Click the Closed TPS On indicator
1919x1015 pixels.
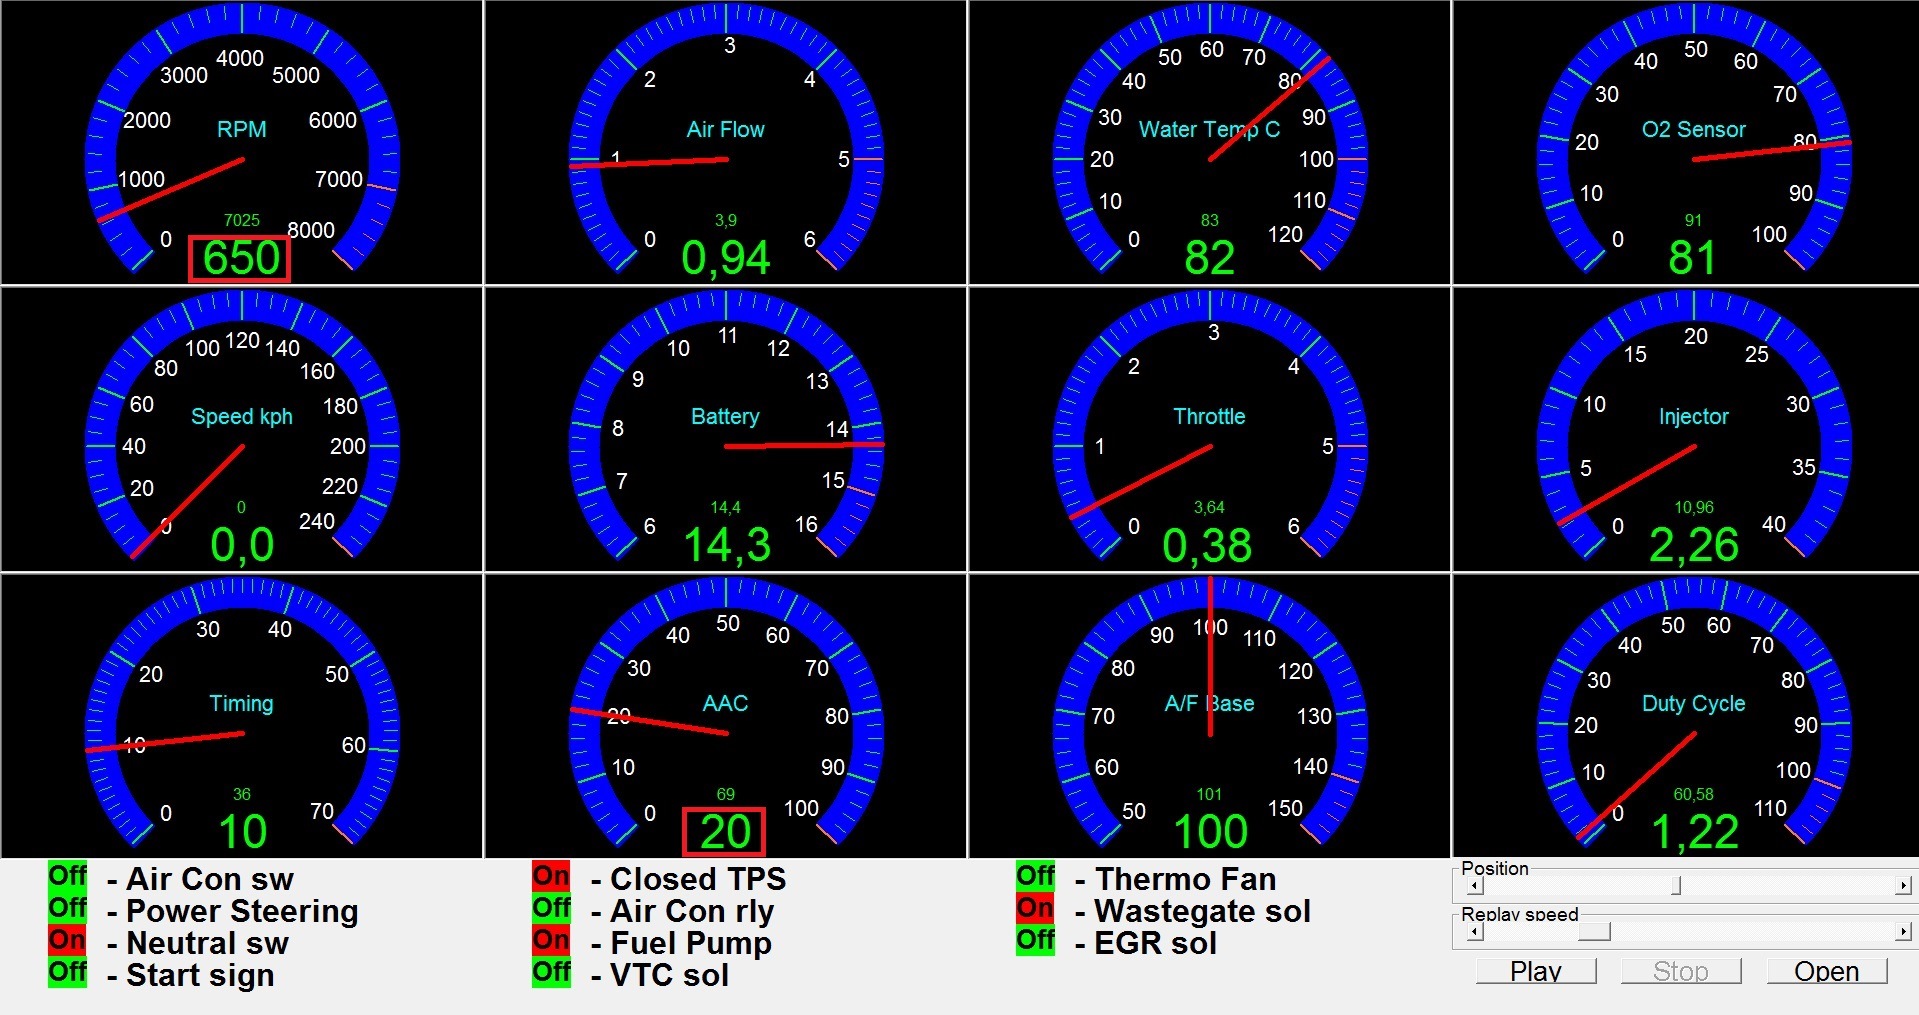pyautogui.click(x=552, y=876)
